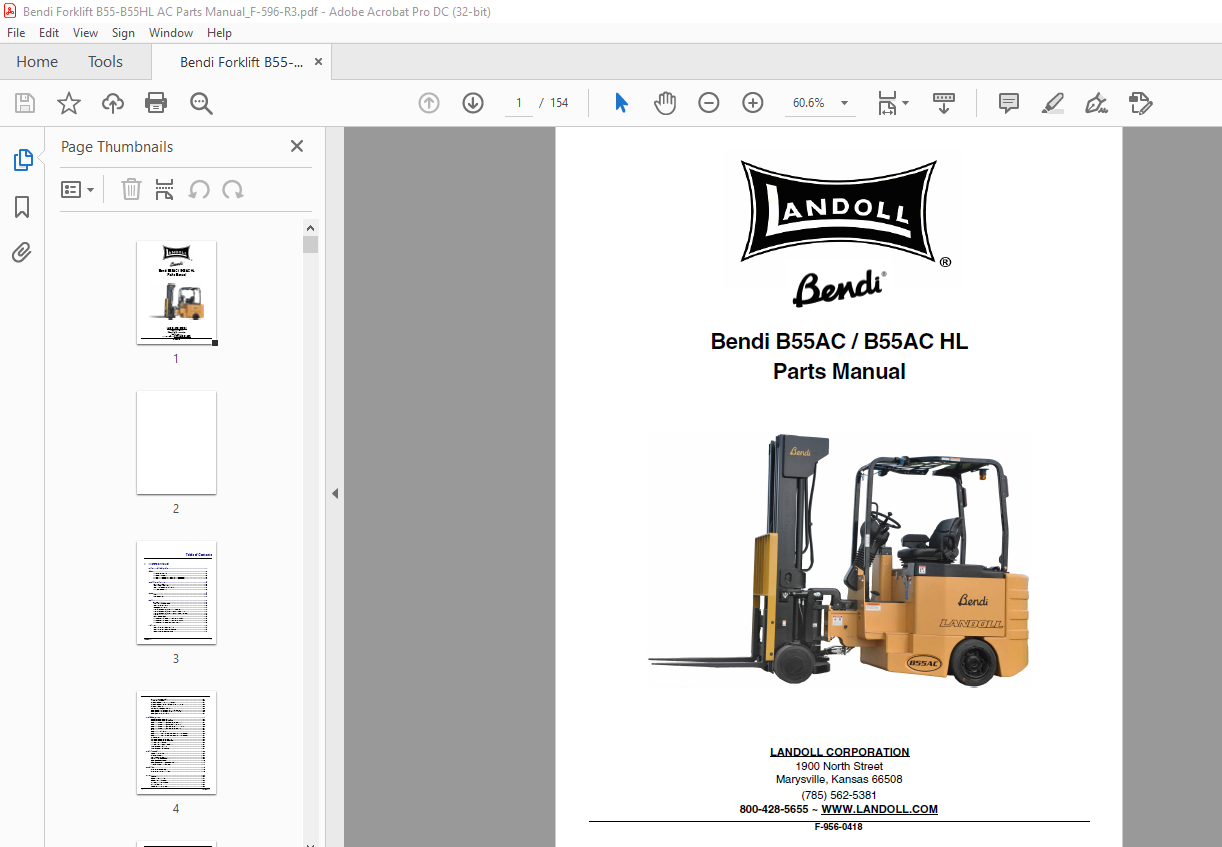The height and width of the screenshot is (847, 1222).
Task: Click the forklift image
Action: (840, 560)
